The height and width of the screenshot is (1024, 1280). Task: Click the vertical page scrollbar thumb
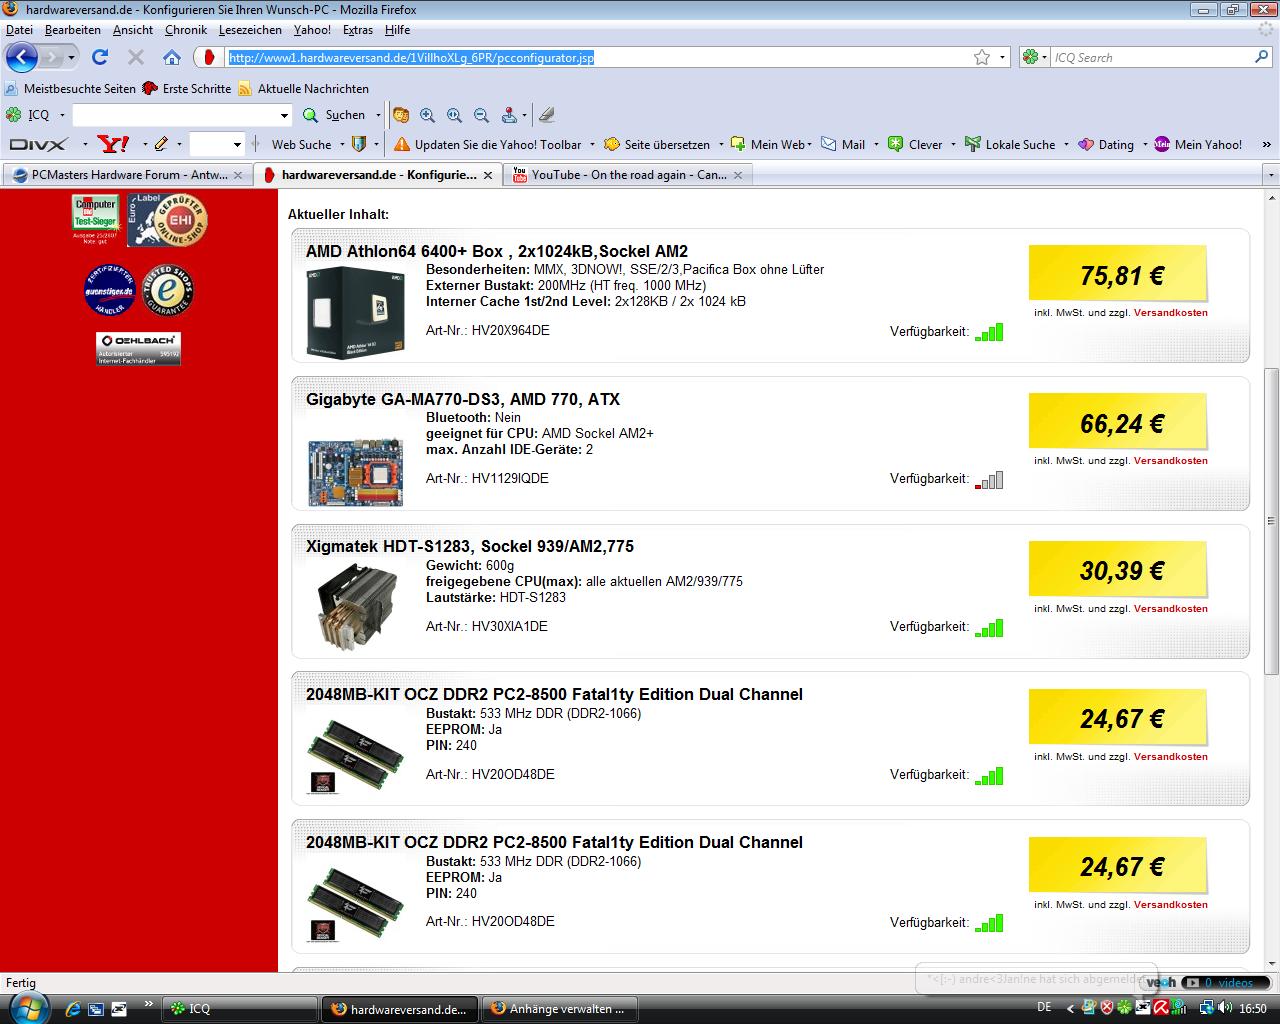1272,520
